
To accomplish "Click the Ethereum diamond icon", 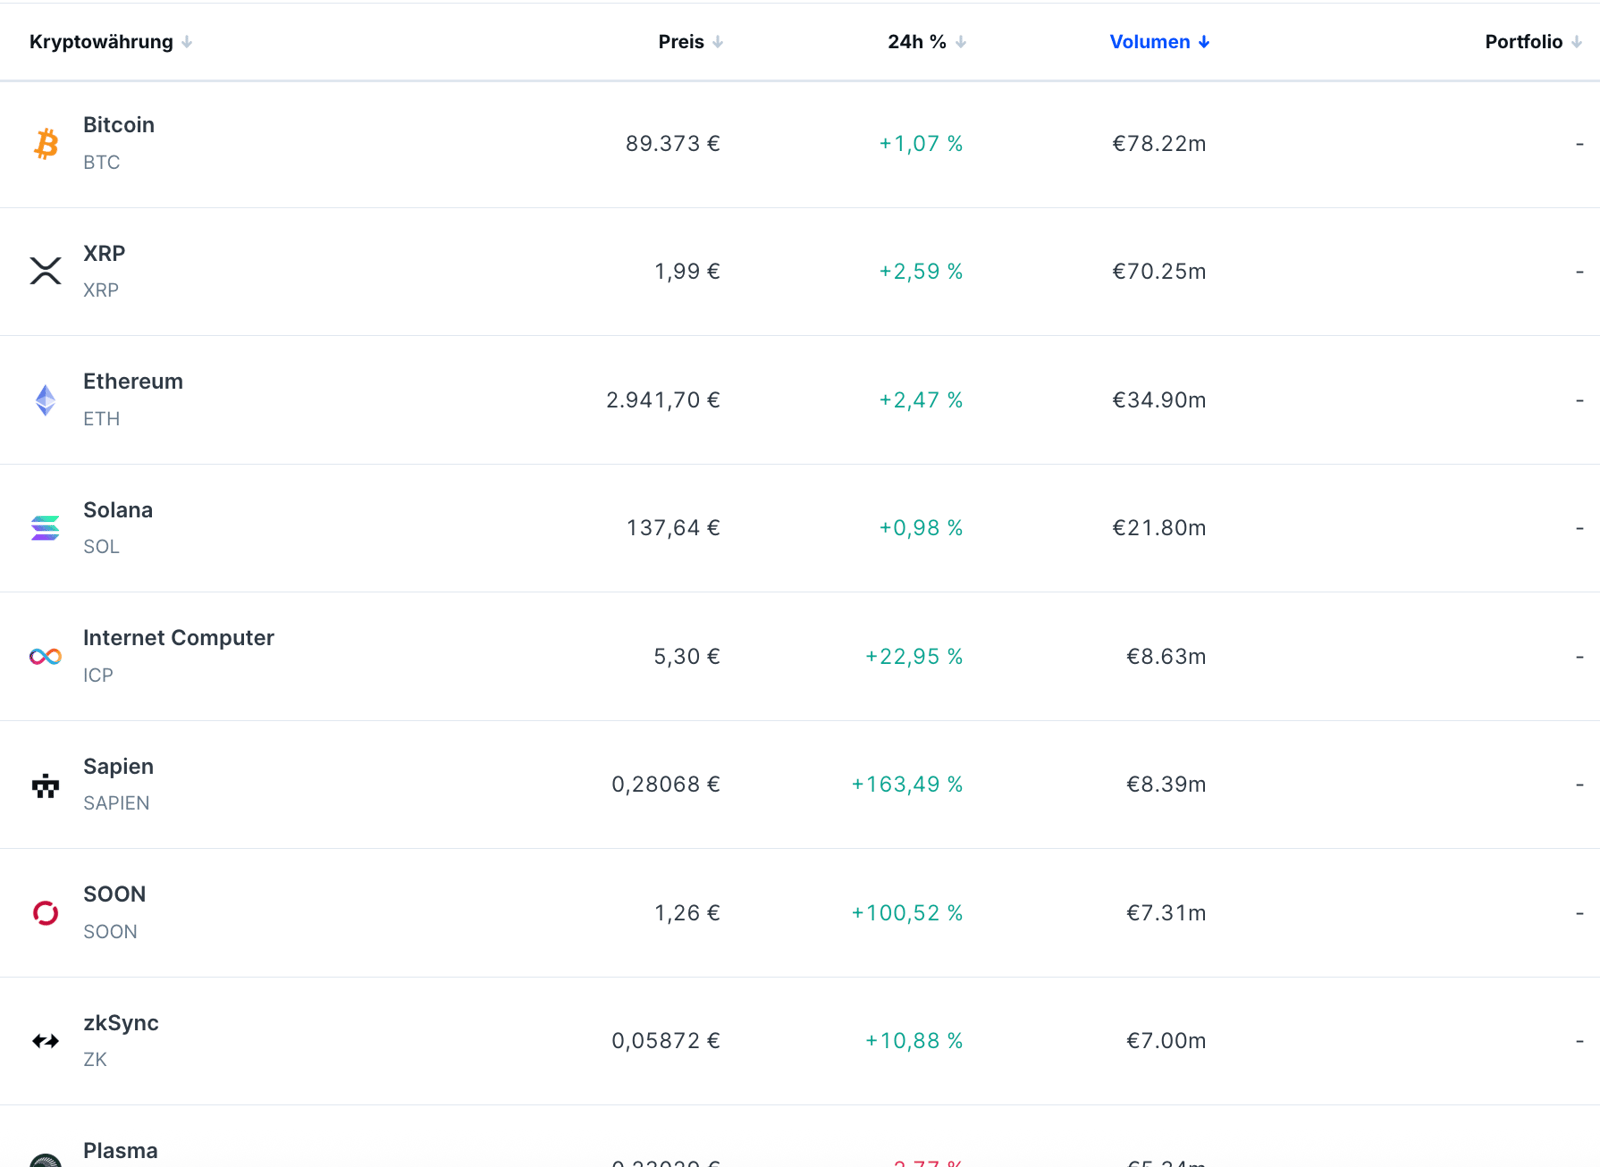I will (x=46, y=400).
